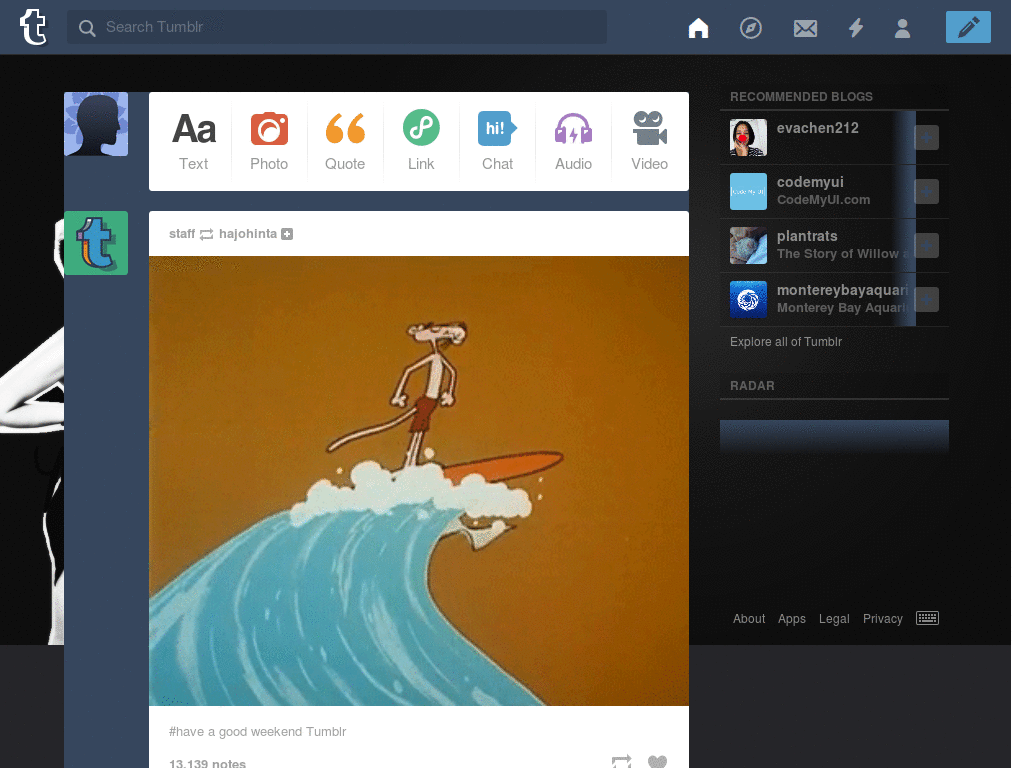Open the Explore compass icon
Viewport: 1024px width, 768px height.
(750, 28)
